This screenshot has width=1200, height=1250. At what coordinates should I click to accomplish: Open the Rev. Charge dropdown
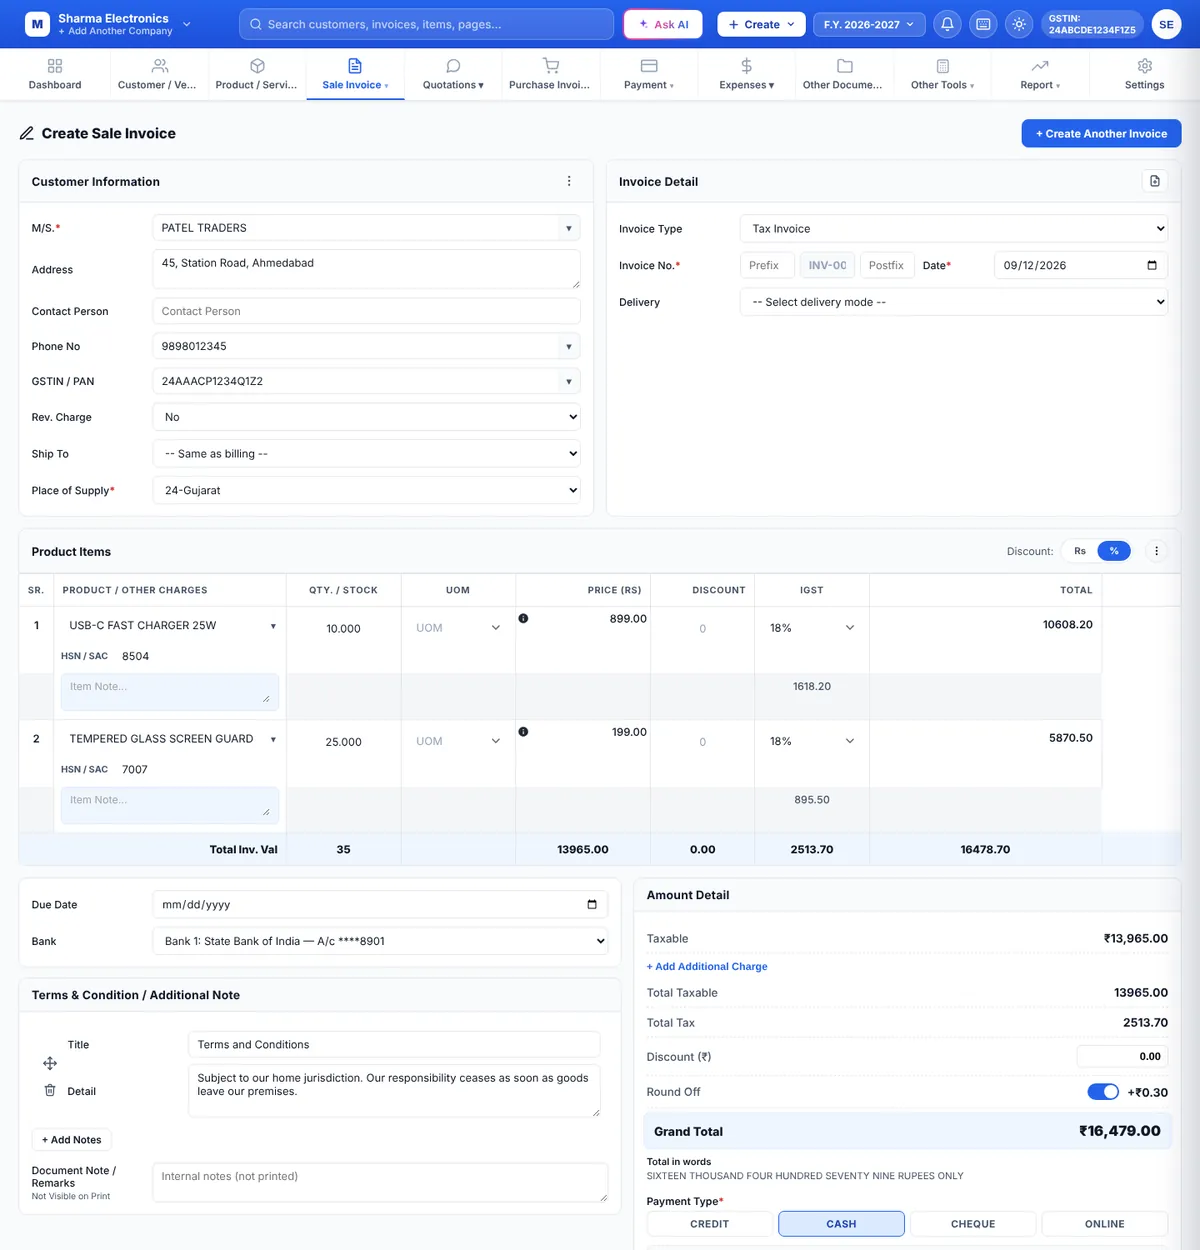[366, 417]
